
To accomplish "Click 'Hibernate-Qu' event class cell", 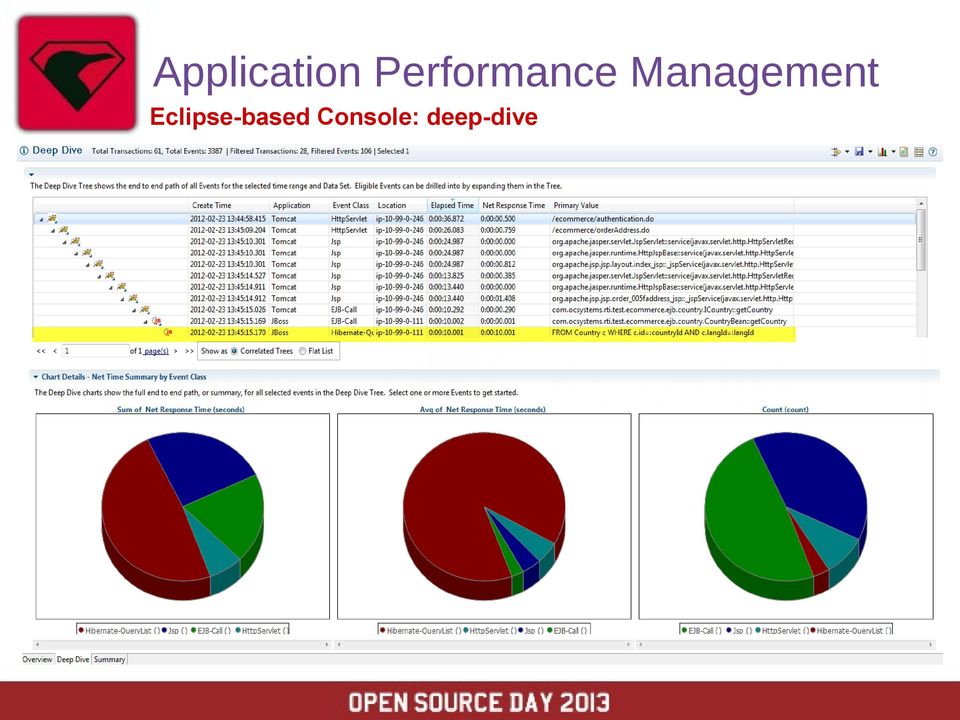I will pos(352,332).
